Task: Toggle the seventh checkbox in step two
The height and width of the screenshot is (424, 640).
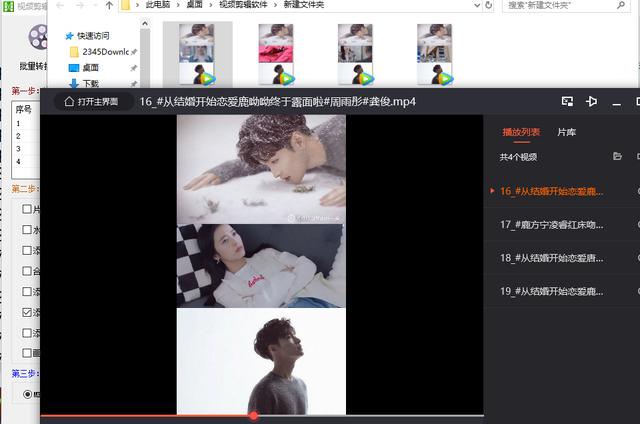Action: coord(27,333)
